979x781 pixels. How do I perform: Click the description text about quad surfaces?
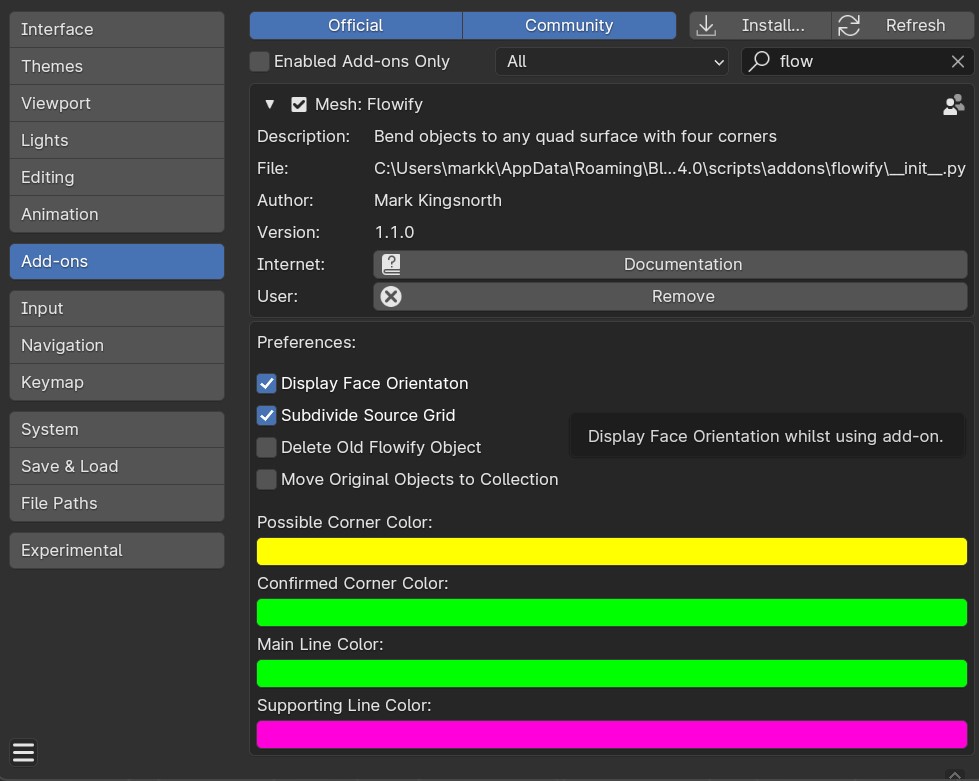click(575, 137)
